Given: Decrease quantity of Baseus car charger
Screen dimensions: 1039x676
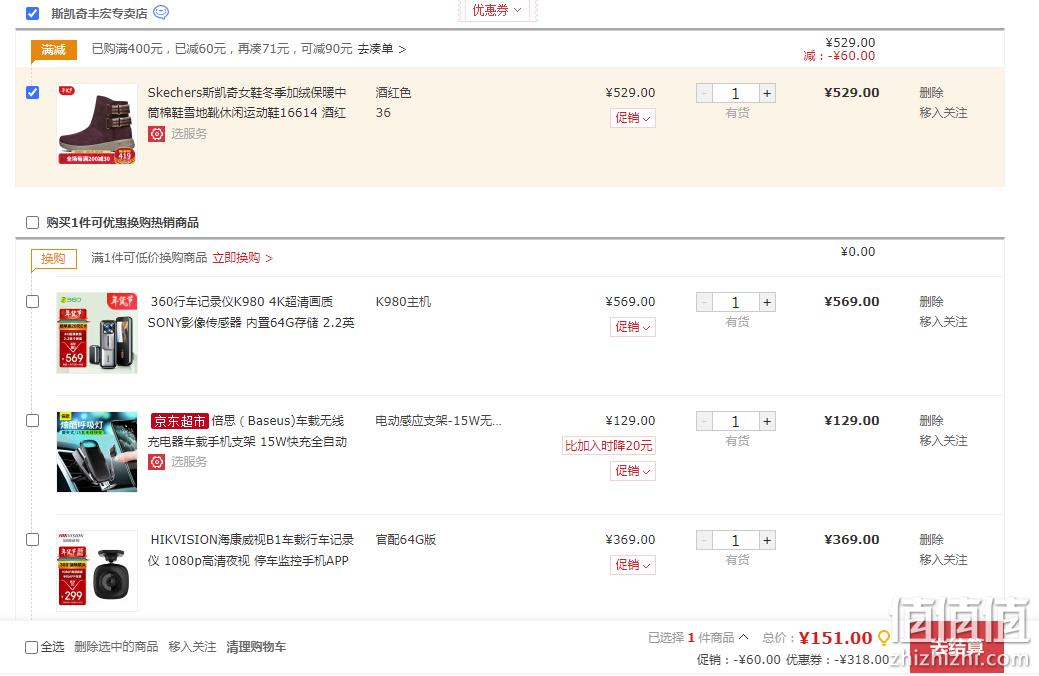Looking at the screenshot, I should 704,421.
